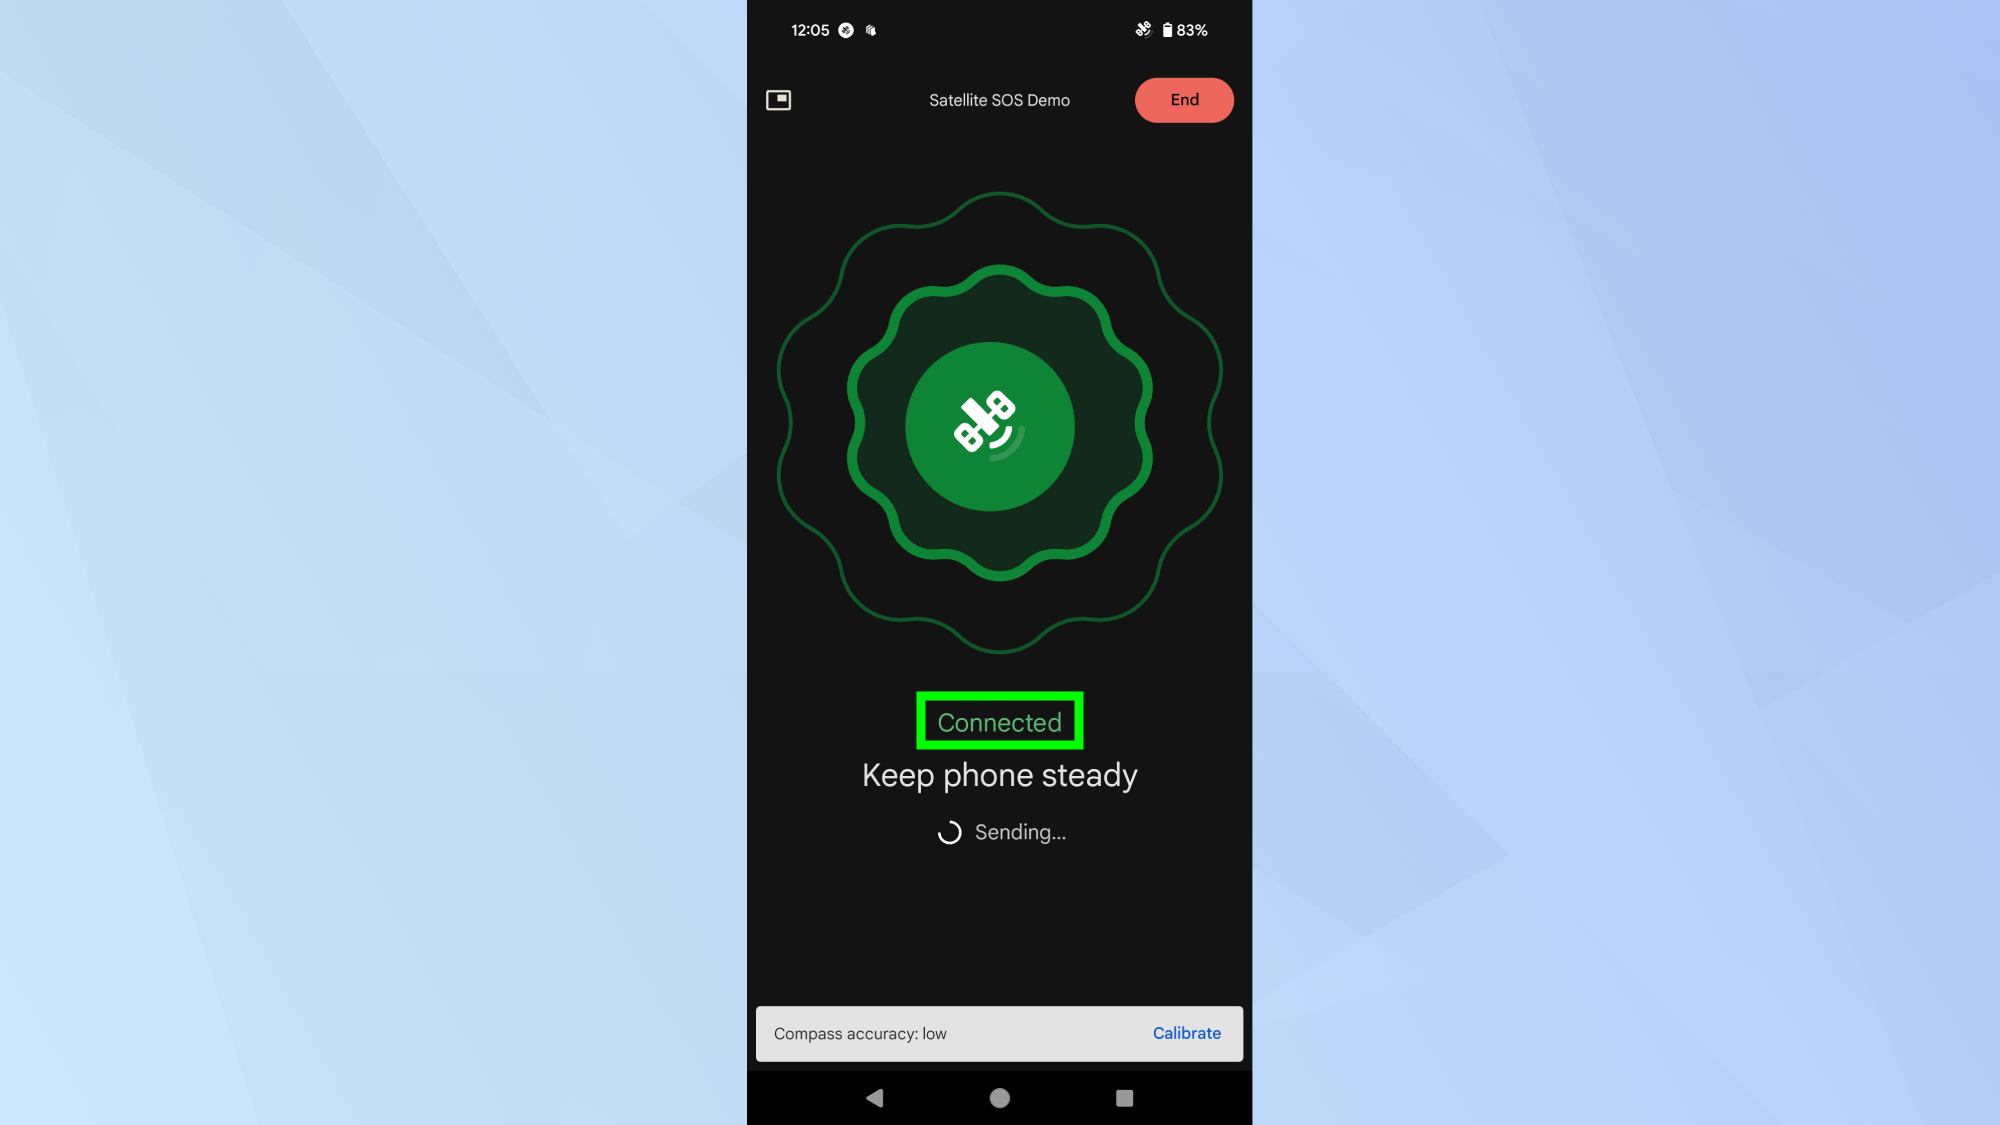Screen dimensions: 2000x1125
Task: Tap the Bluetooth icon in status bar
Action: [x=1141, y=29]
